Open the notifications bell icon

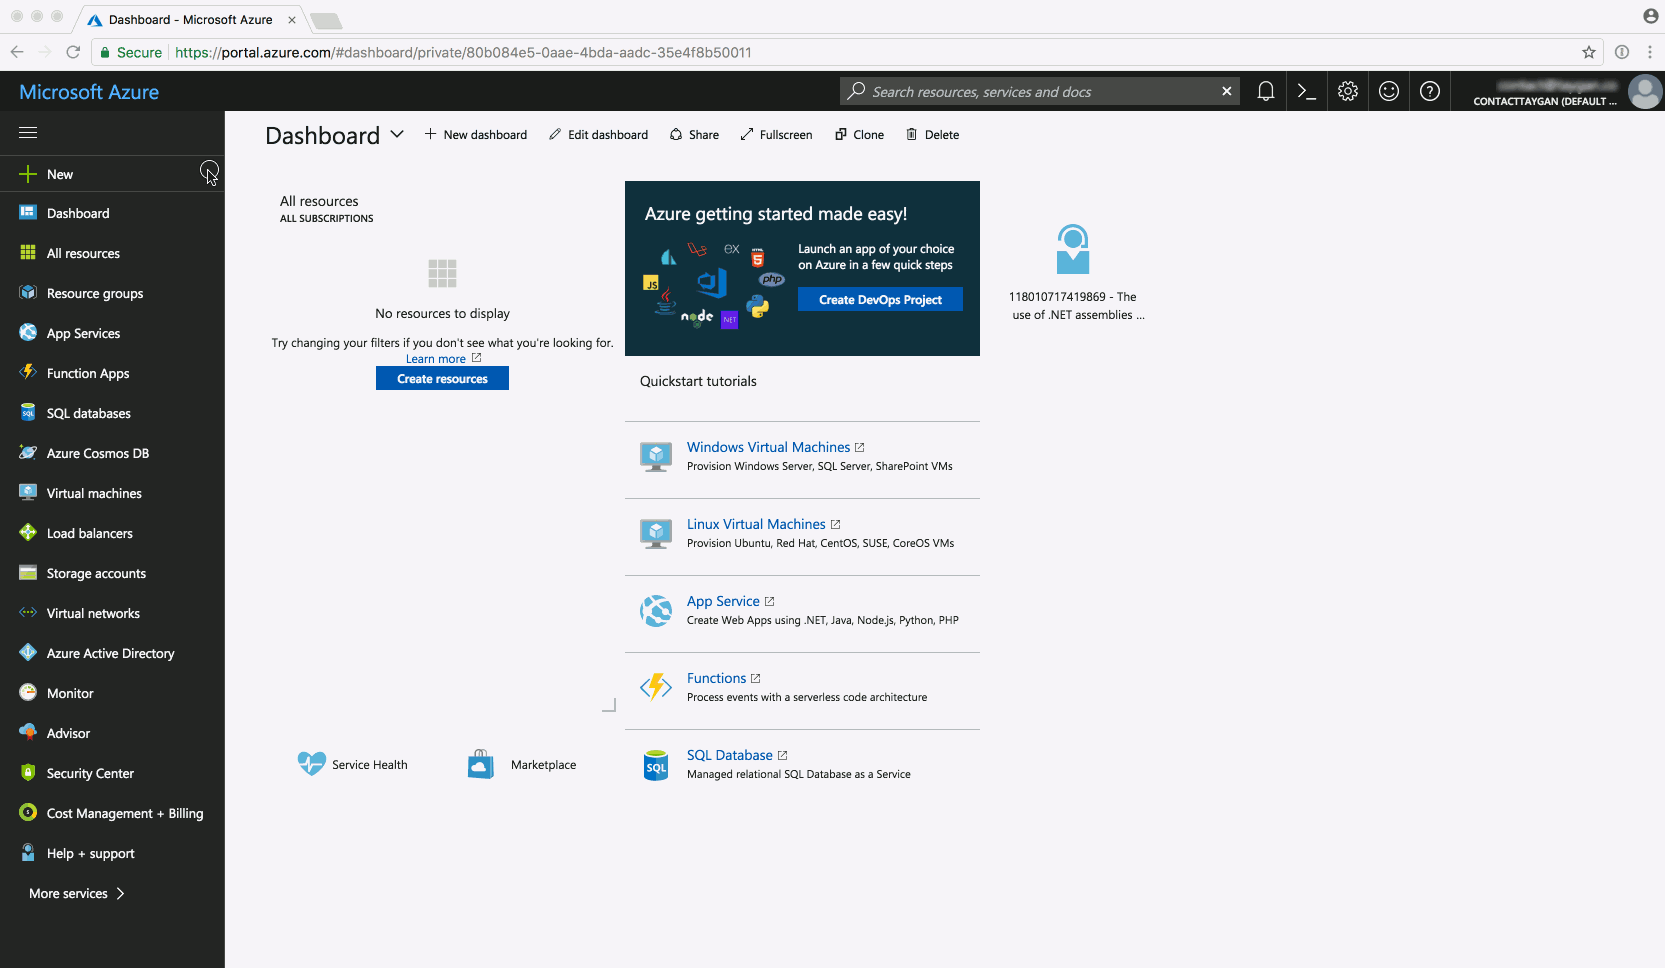1265,91
